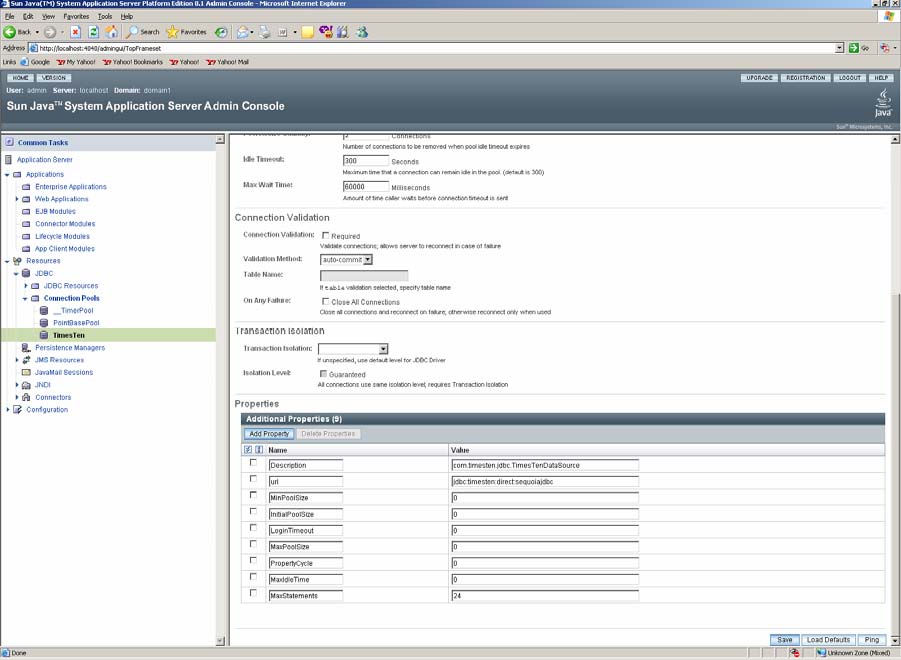
Task: Select the MinPoolSize property row checkbox
Action: tap(253, 495)
